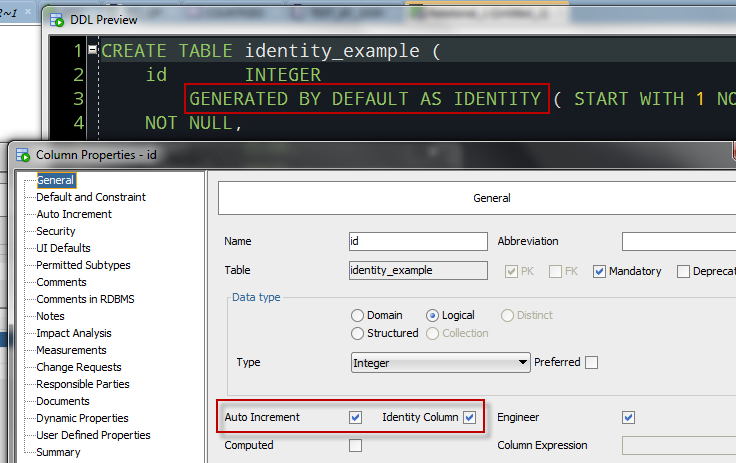736x463 pixels.
Task: Toggle the Mandatory checkbox
Action: point(599,271)
